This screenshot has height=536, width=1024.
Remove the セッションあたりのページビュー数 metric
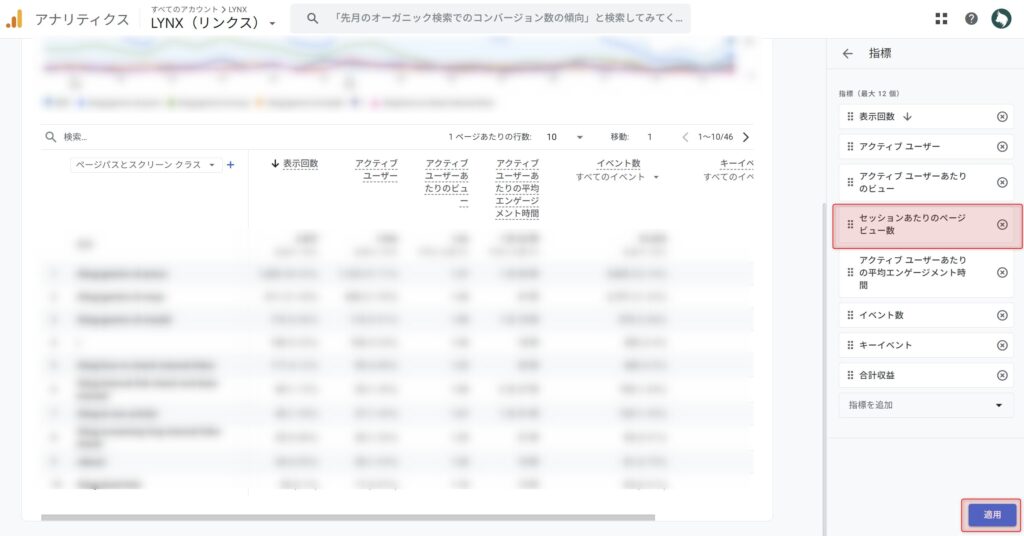coord(1002,225)
